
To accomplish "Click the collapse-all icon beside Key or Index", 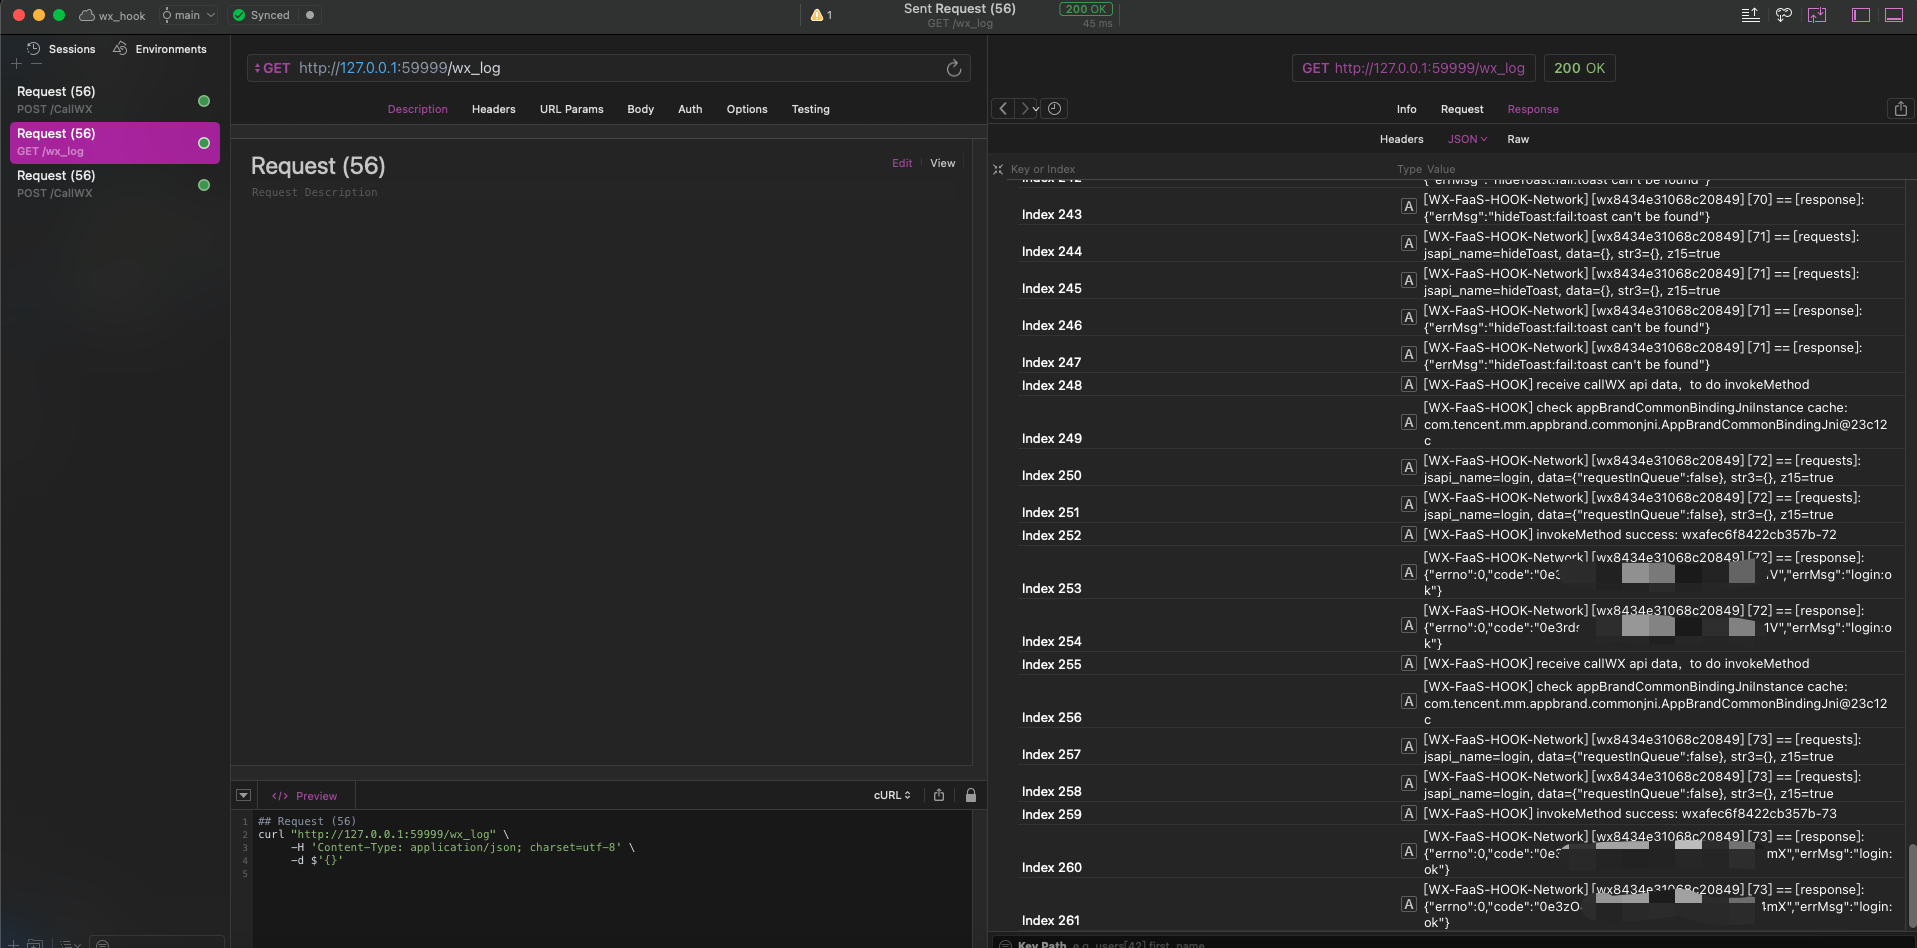I will pyautogui.click(x=998, y=169).
